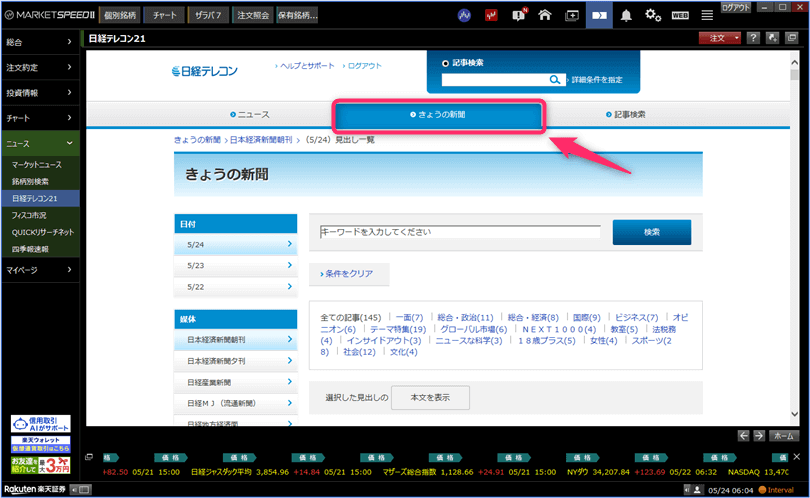Screen dimensions: 810x498
Task: Switch to the きょうの新聞 tab
Action: coord(438,115)
